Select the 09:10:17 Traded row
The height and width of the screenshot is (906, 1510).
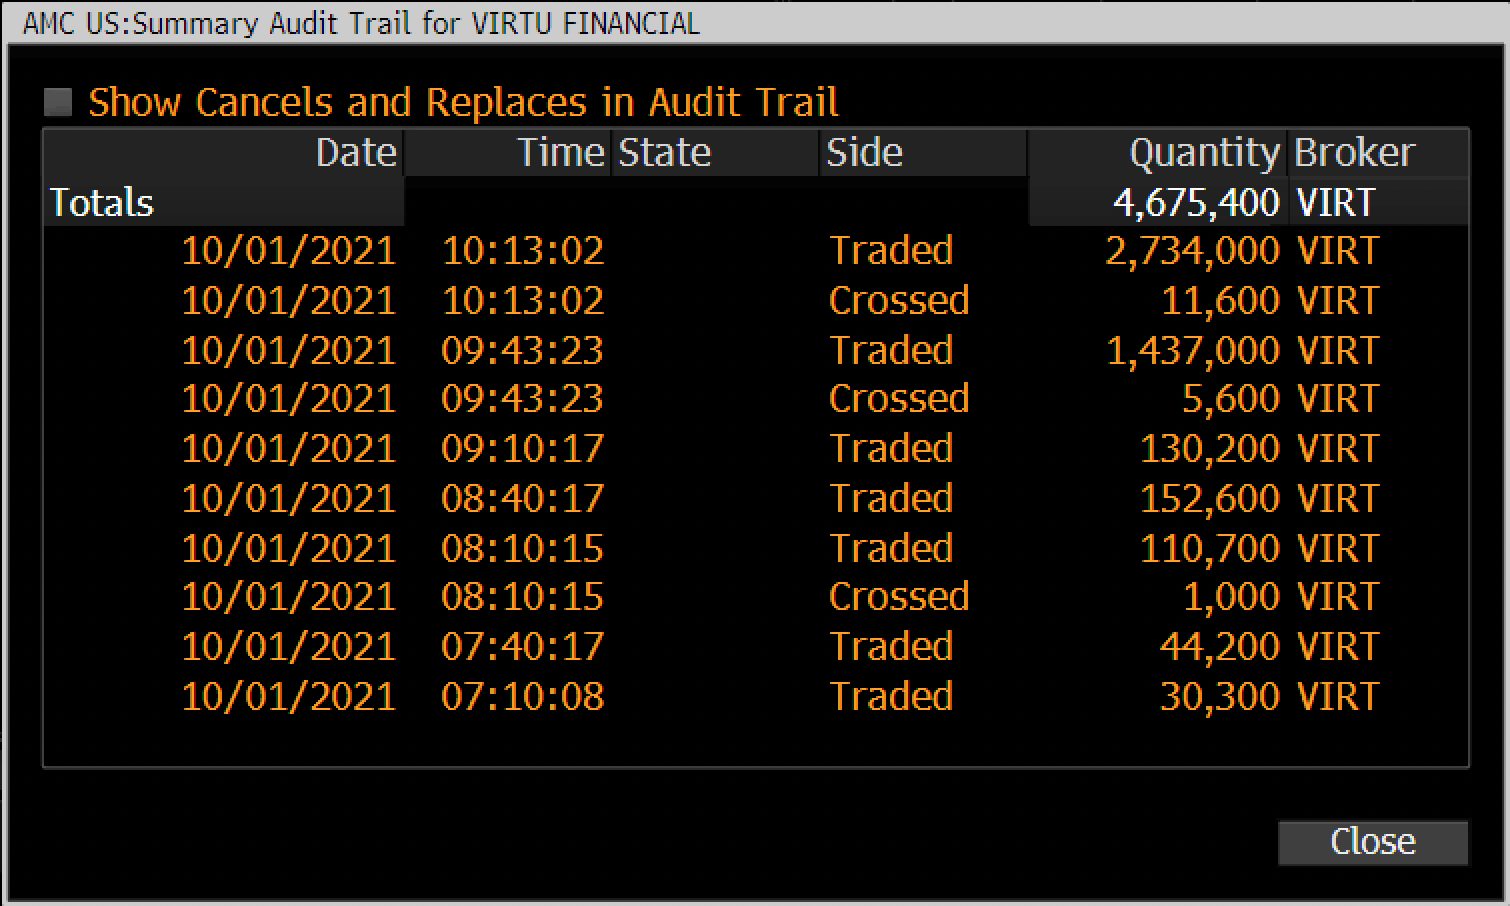[700, 448]
